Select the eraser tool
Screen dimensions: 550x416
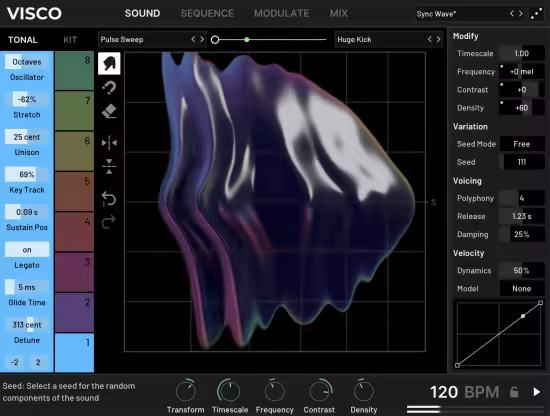coord(109,111)
